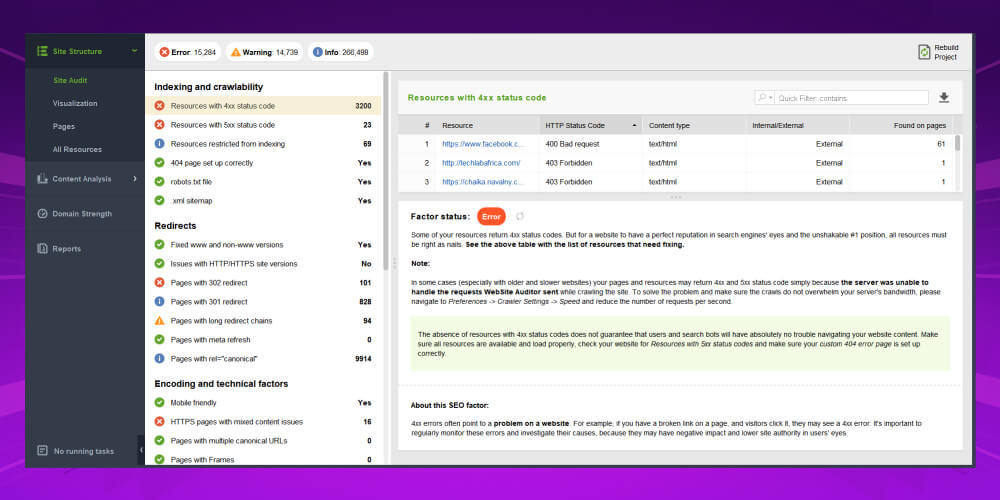This screenshot has width=1000, height=500.
Task: Select the Pages with 302 redirect row
Action: pos(263,283)
